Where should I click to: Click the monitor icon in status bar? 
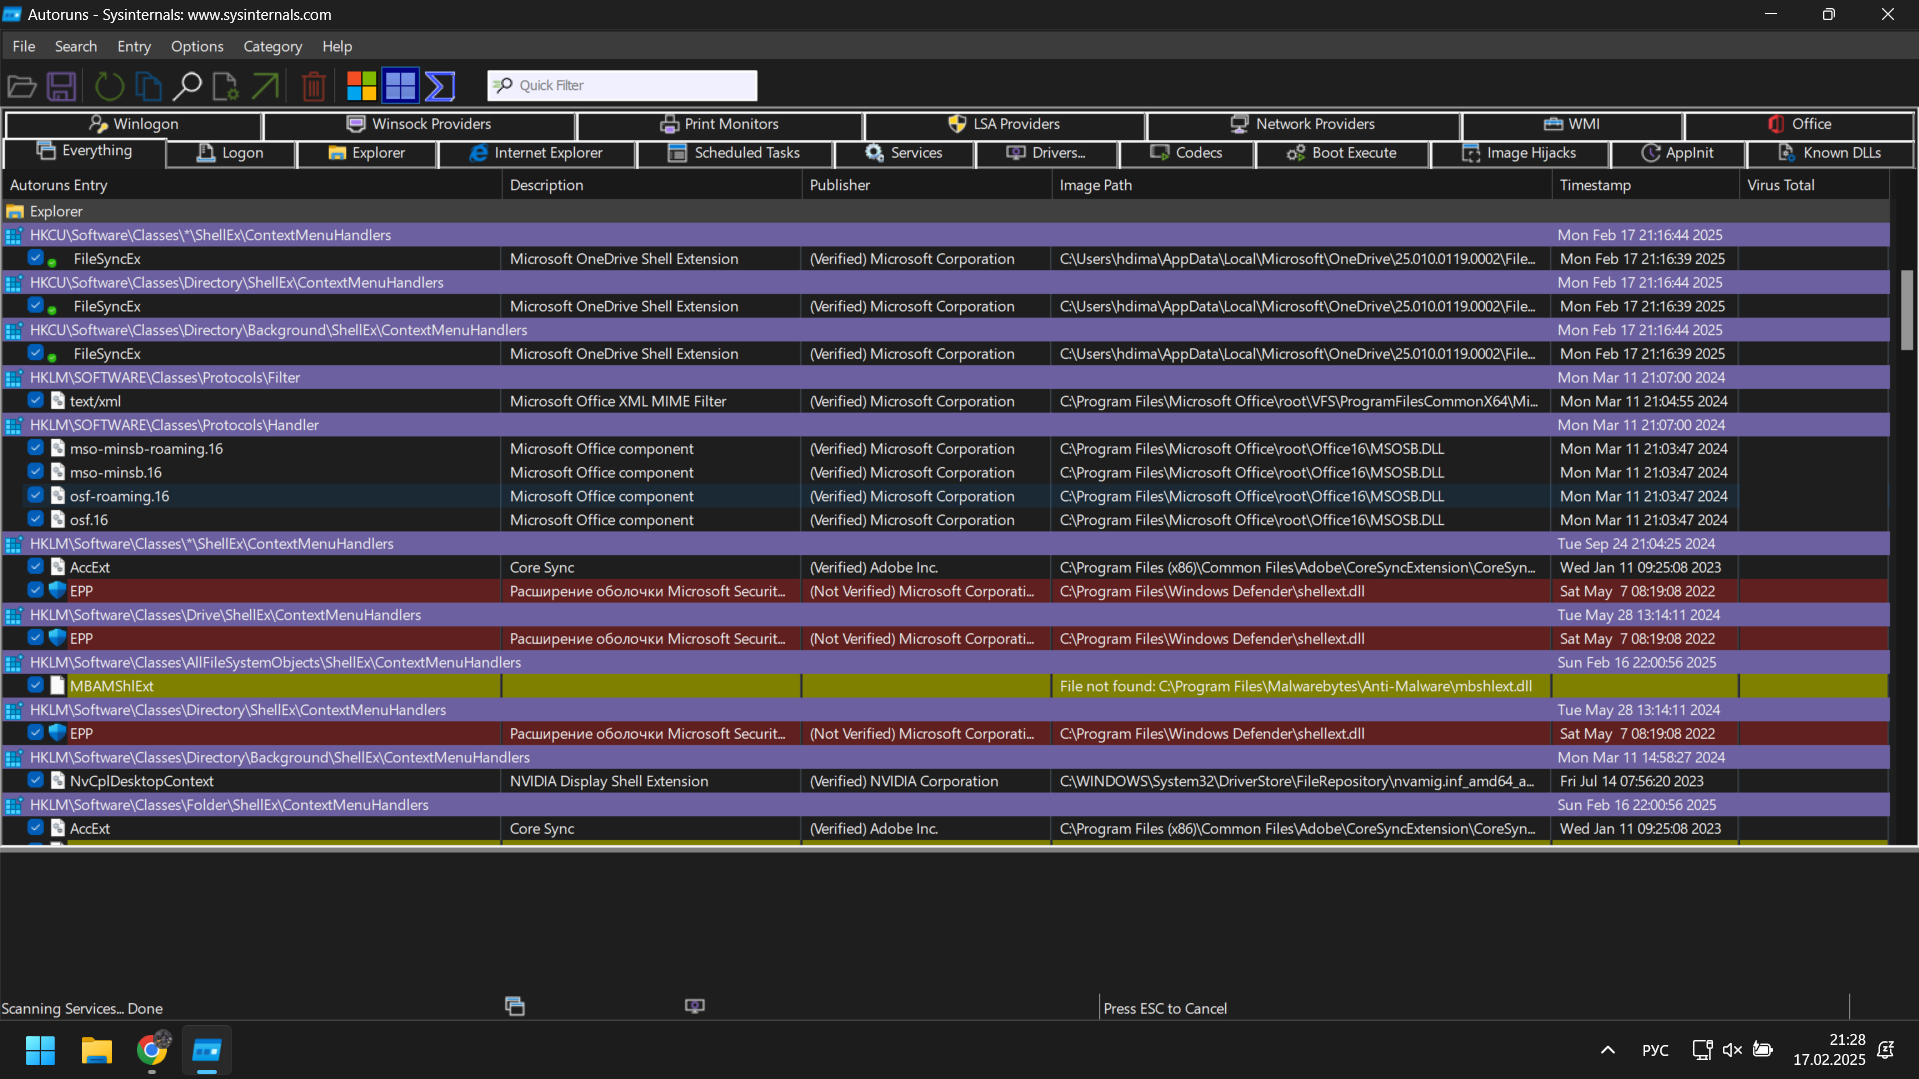[695, 1006]
